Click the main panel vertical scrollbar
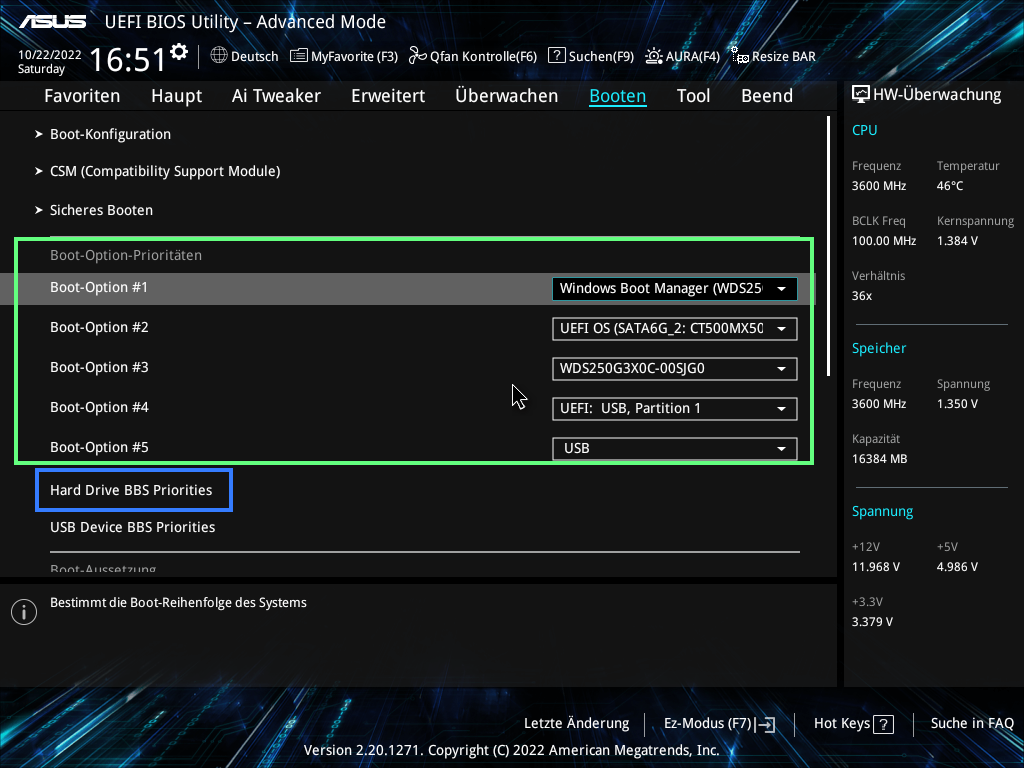The height and width of the screenshot is (768, 1024). (829, 246)
